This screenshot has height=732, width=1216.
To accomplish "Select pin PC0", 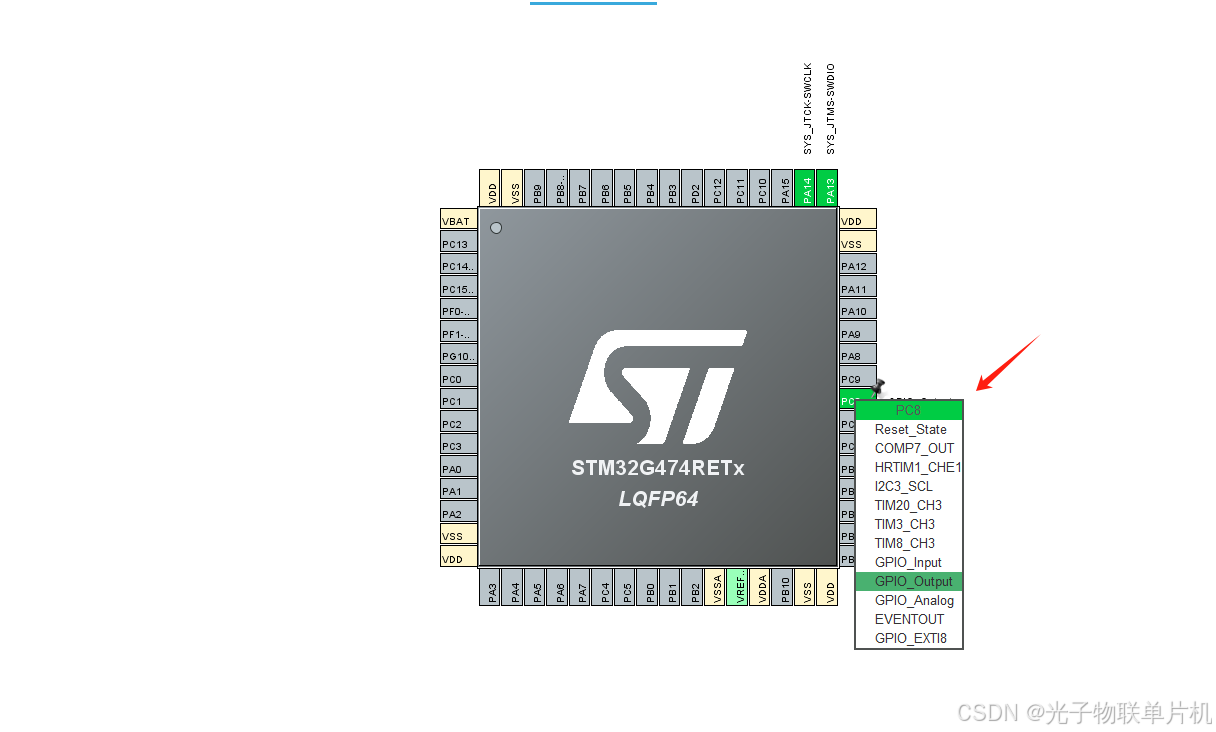I will [459, 378].
